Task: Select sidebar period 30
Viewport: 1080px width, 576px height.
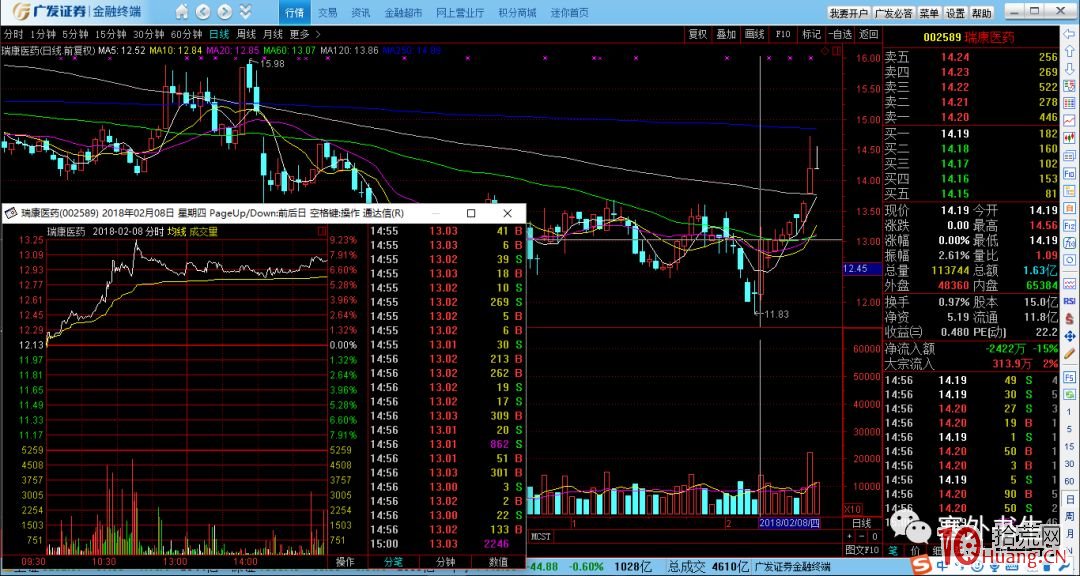Action: 1070,463
